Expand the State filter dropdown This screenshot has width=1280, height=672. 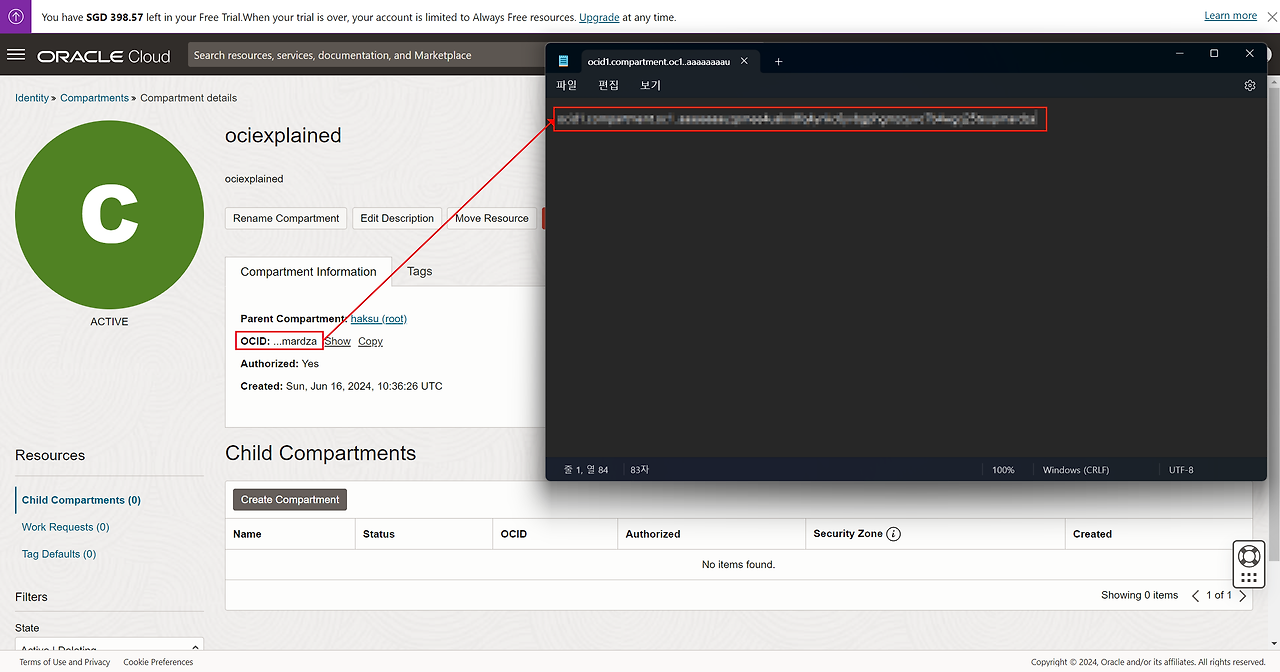108,648
